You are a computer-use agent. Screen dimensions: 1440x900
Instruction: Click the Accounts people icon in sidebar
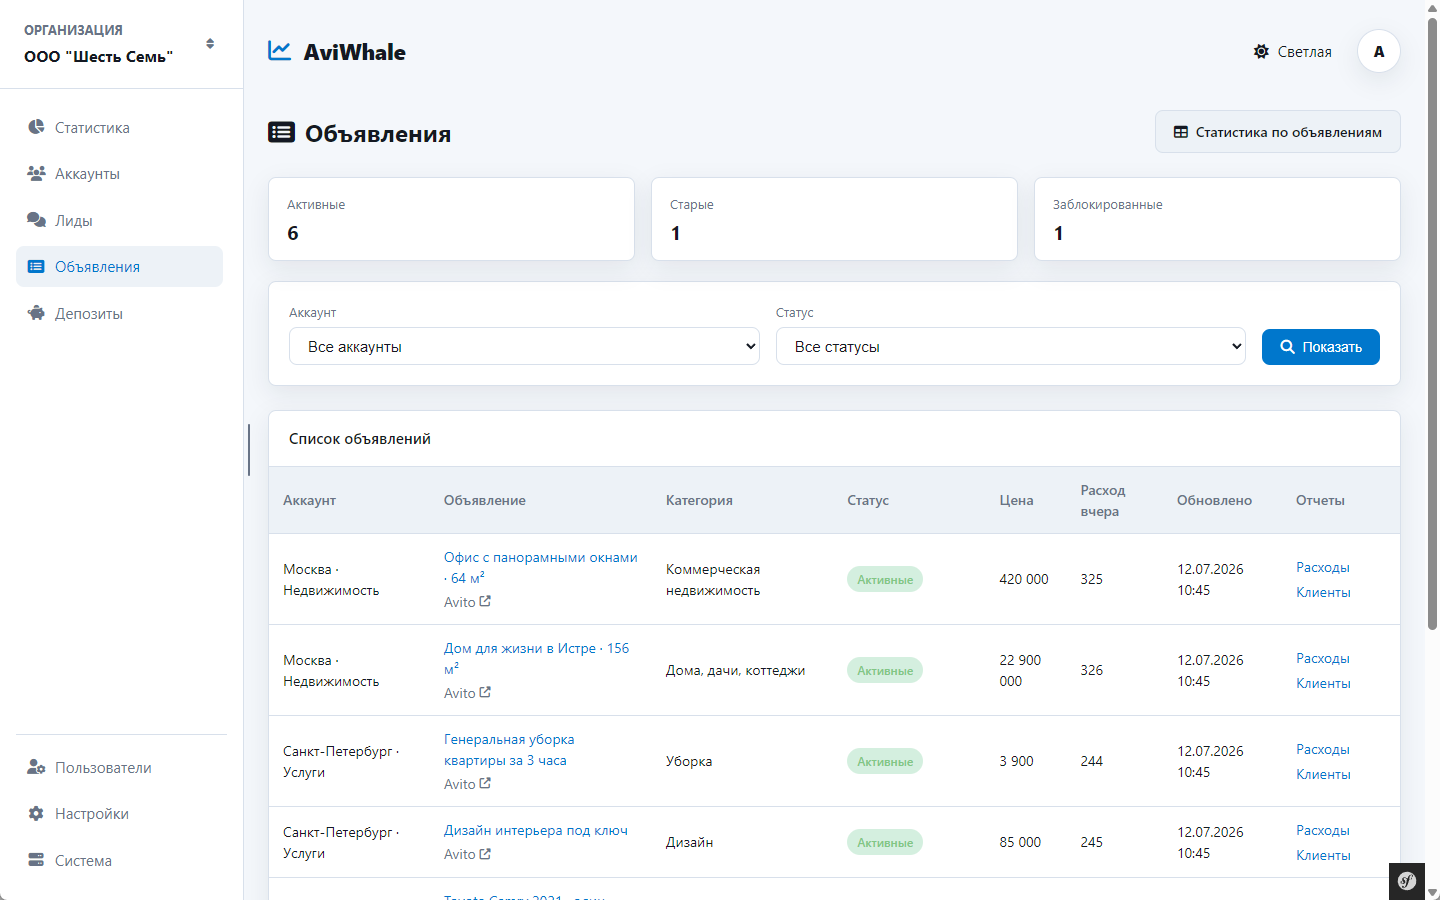(x=36, y=173)
